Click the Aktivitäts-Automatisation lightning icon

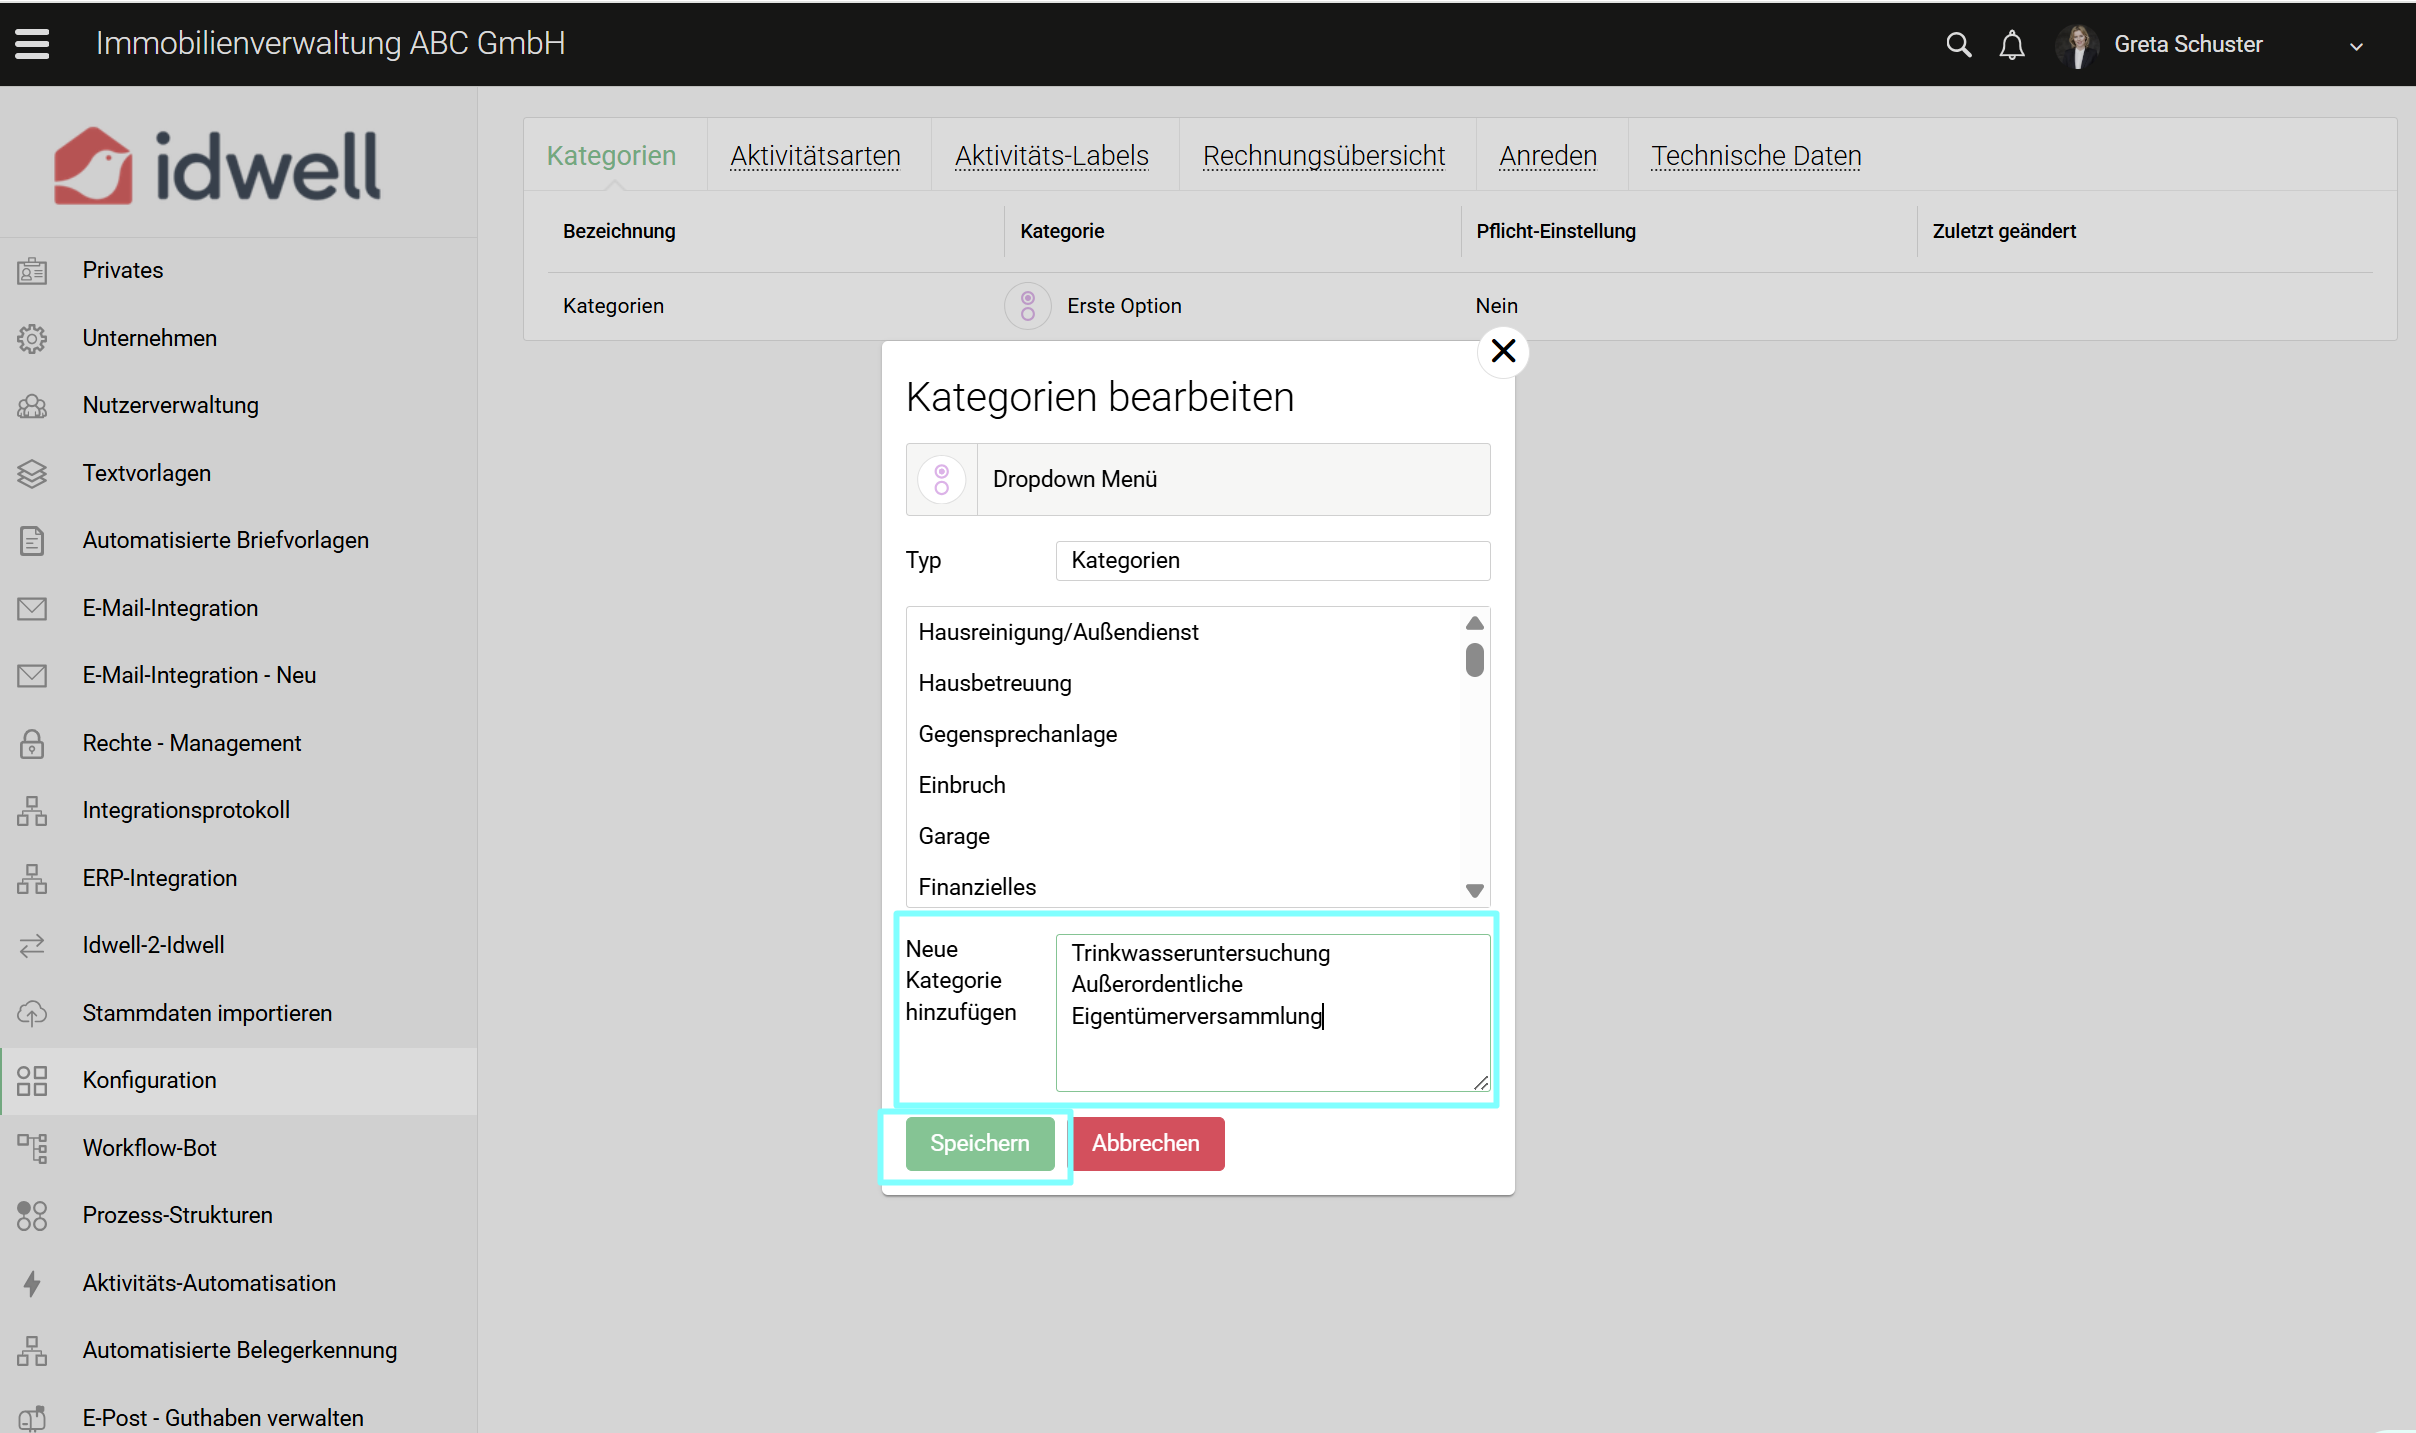32,1283
